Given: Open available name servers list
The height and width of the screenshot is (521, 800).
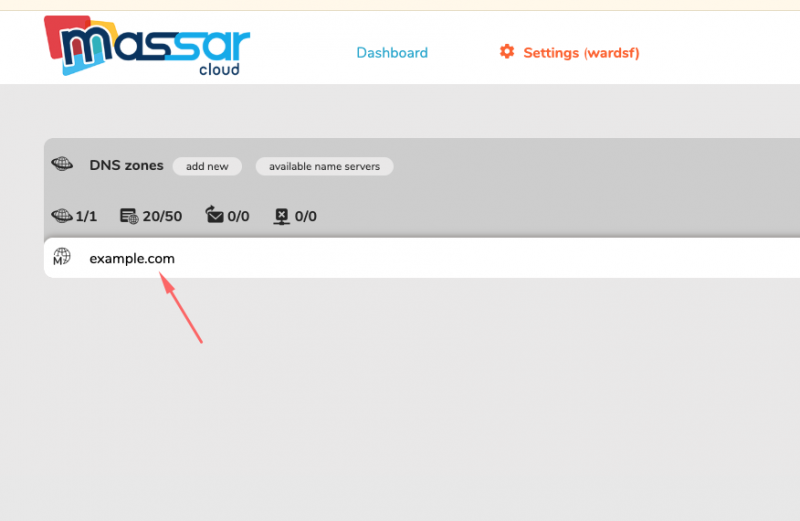Looking at the screenshot, I should (x=324, y=166).
